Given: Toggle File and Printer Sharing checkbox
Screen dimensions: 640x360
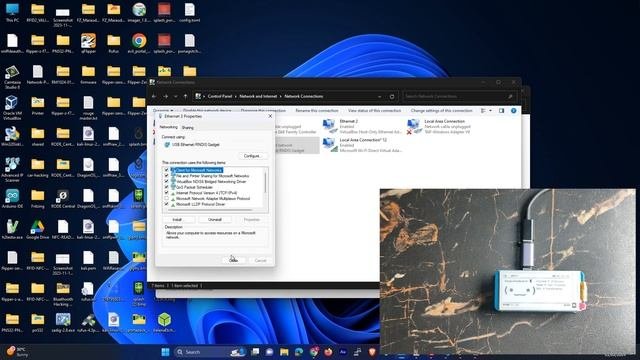Looking at the screenshot, I should tap(166, 176).
